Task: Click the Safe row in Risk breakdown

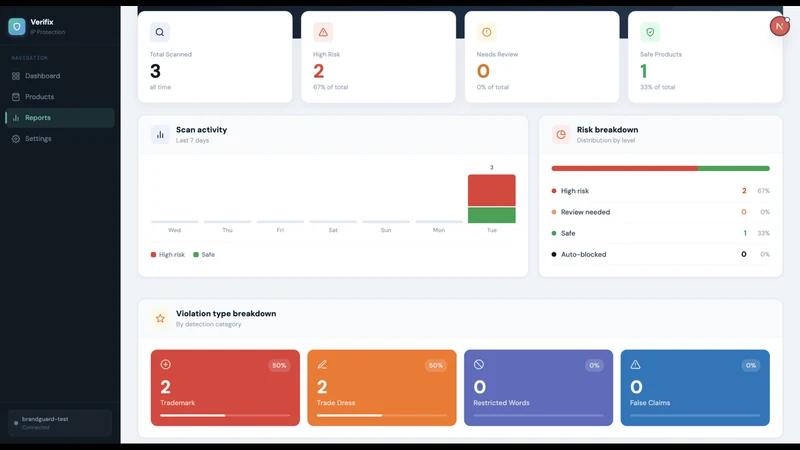Action: (x=660, y=233)
